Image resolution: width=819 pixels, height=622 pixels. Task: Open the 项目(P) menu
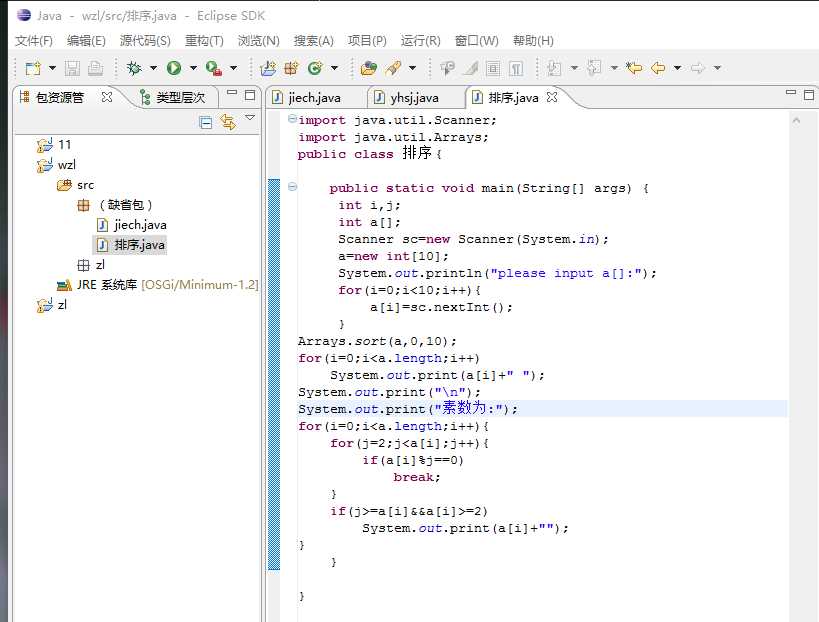point(367,41)
